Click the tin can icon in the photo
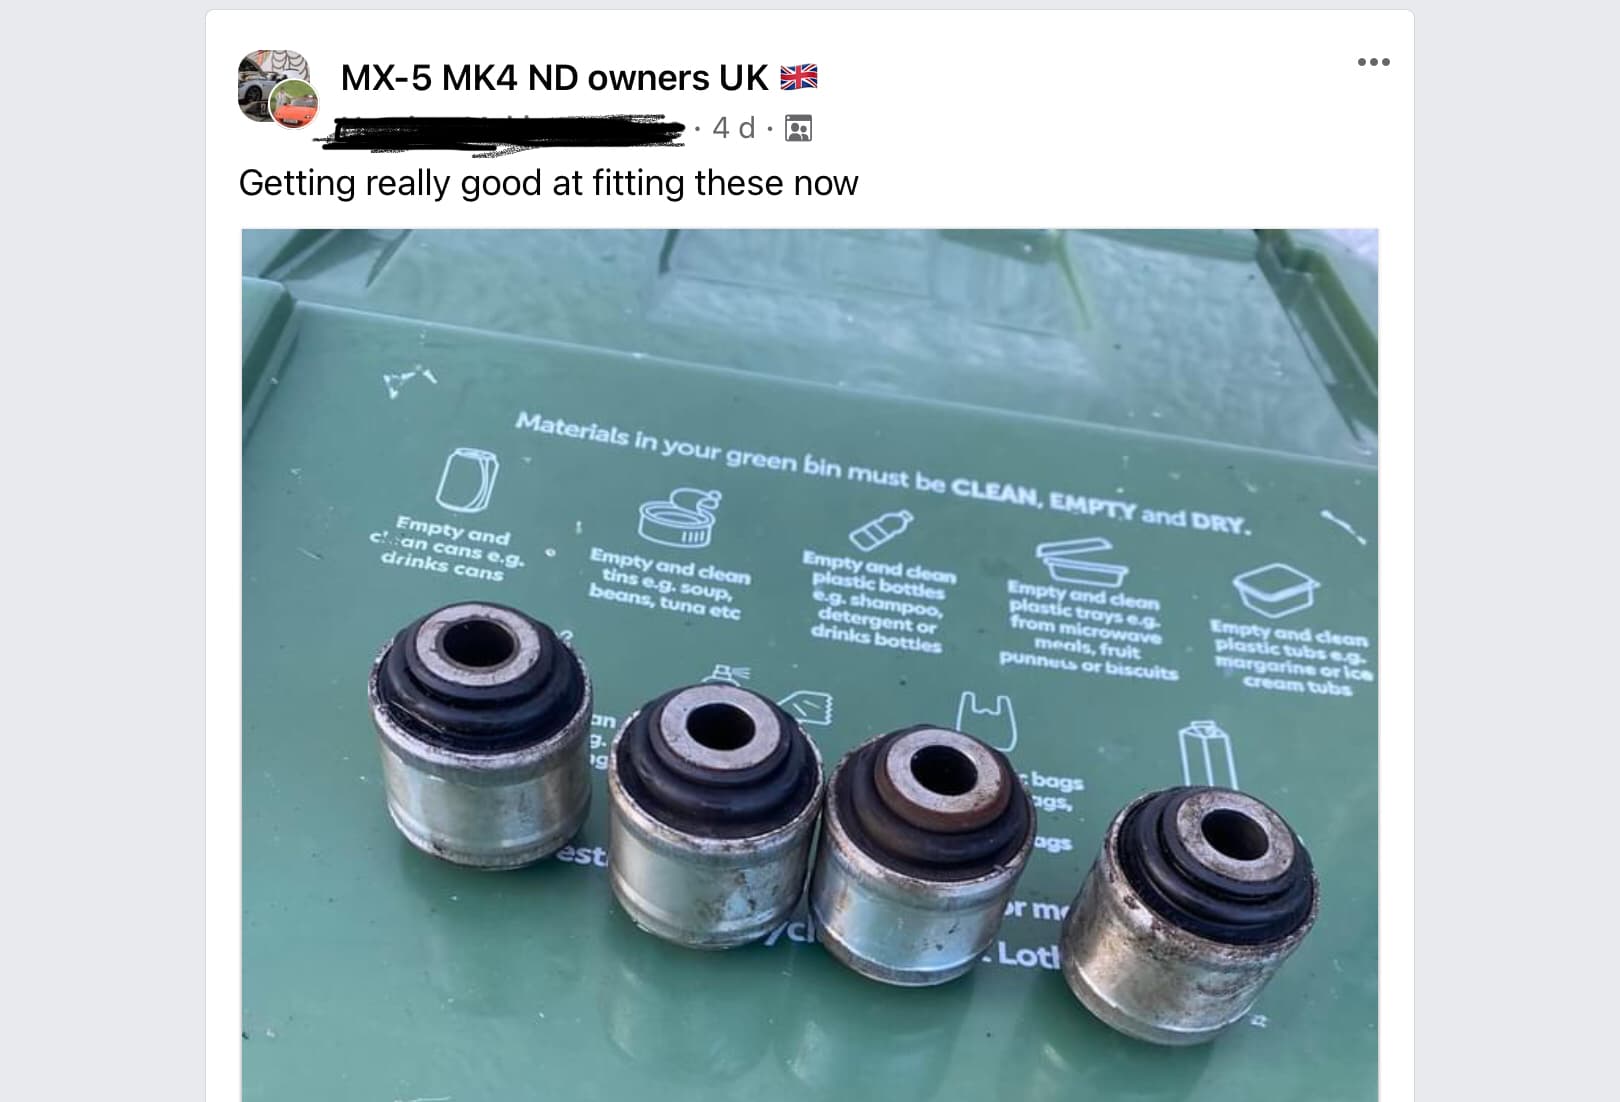1620x1102 pixels. 680,517
